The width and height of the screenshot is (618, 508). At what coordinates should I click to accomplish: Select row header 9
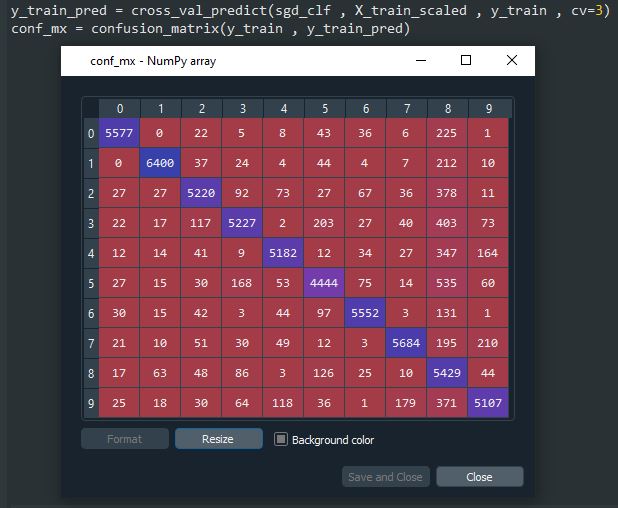[91, 403]
